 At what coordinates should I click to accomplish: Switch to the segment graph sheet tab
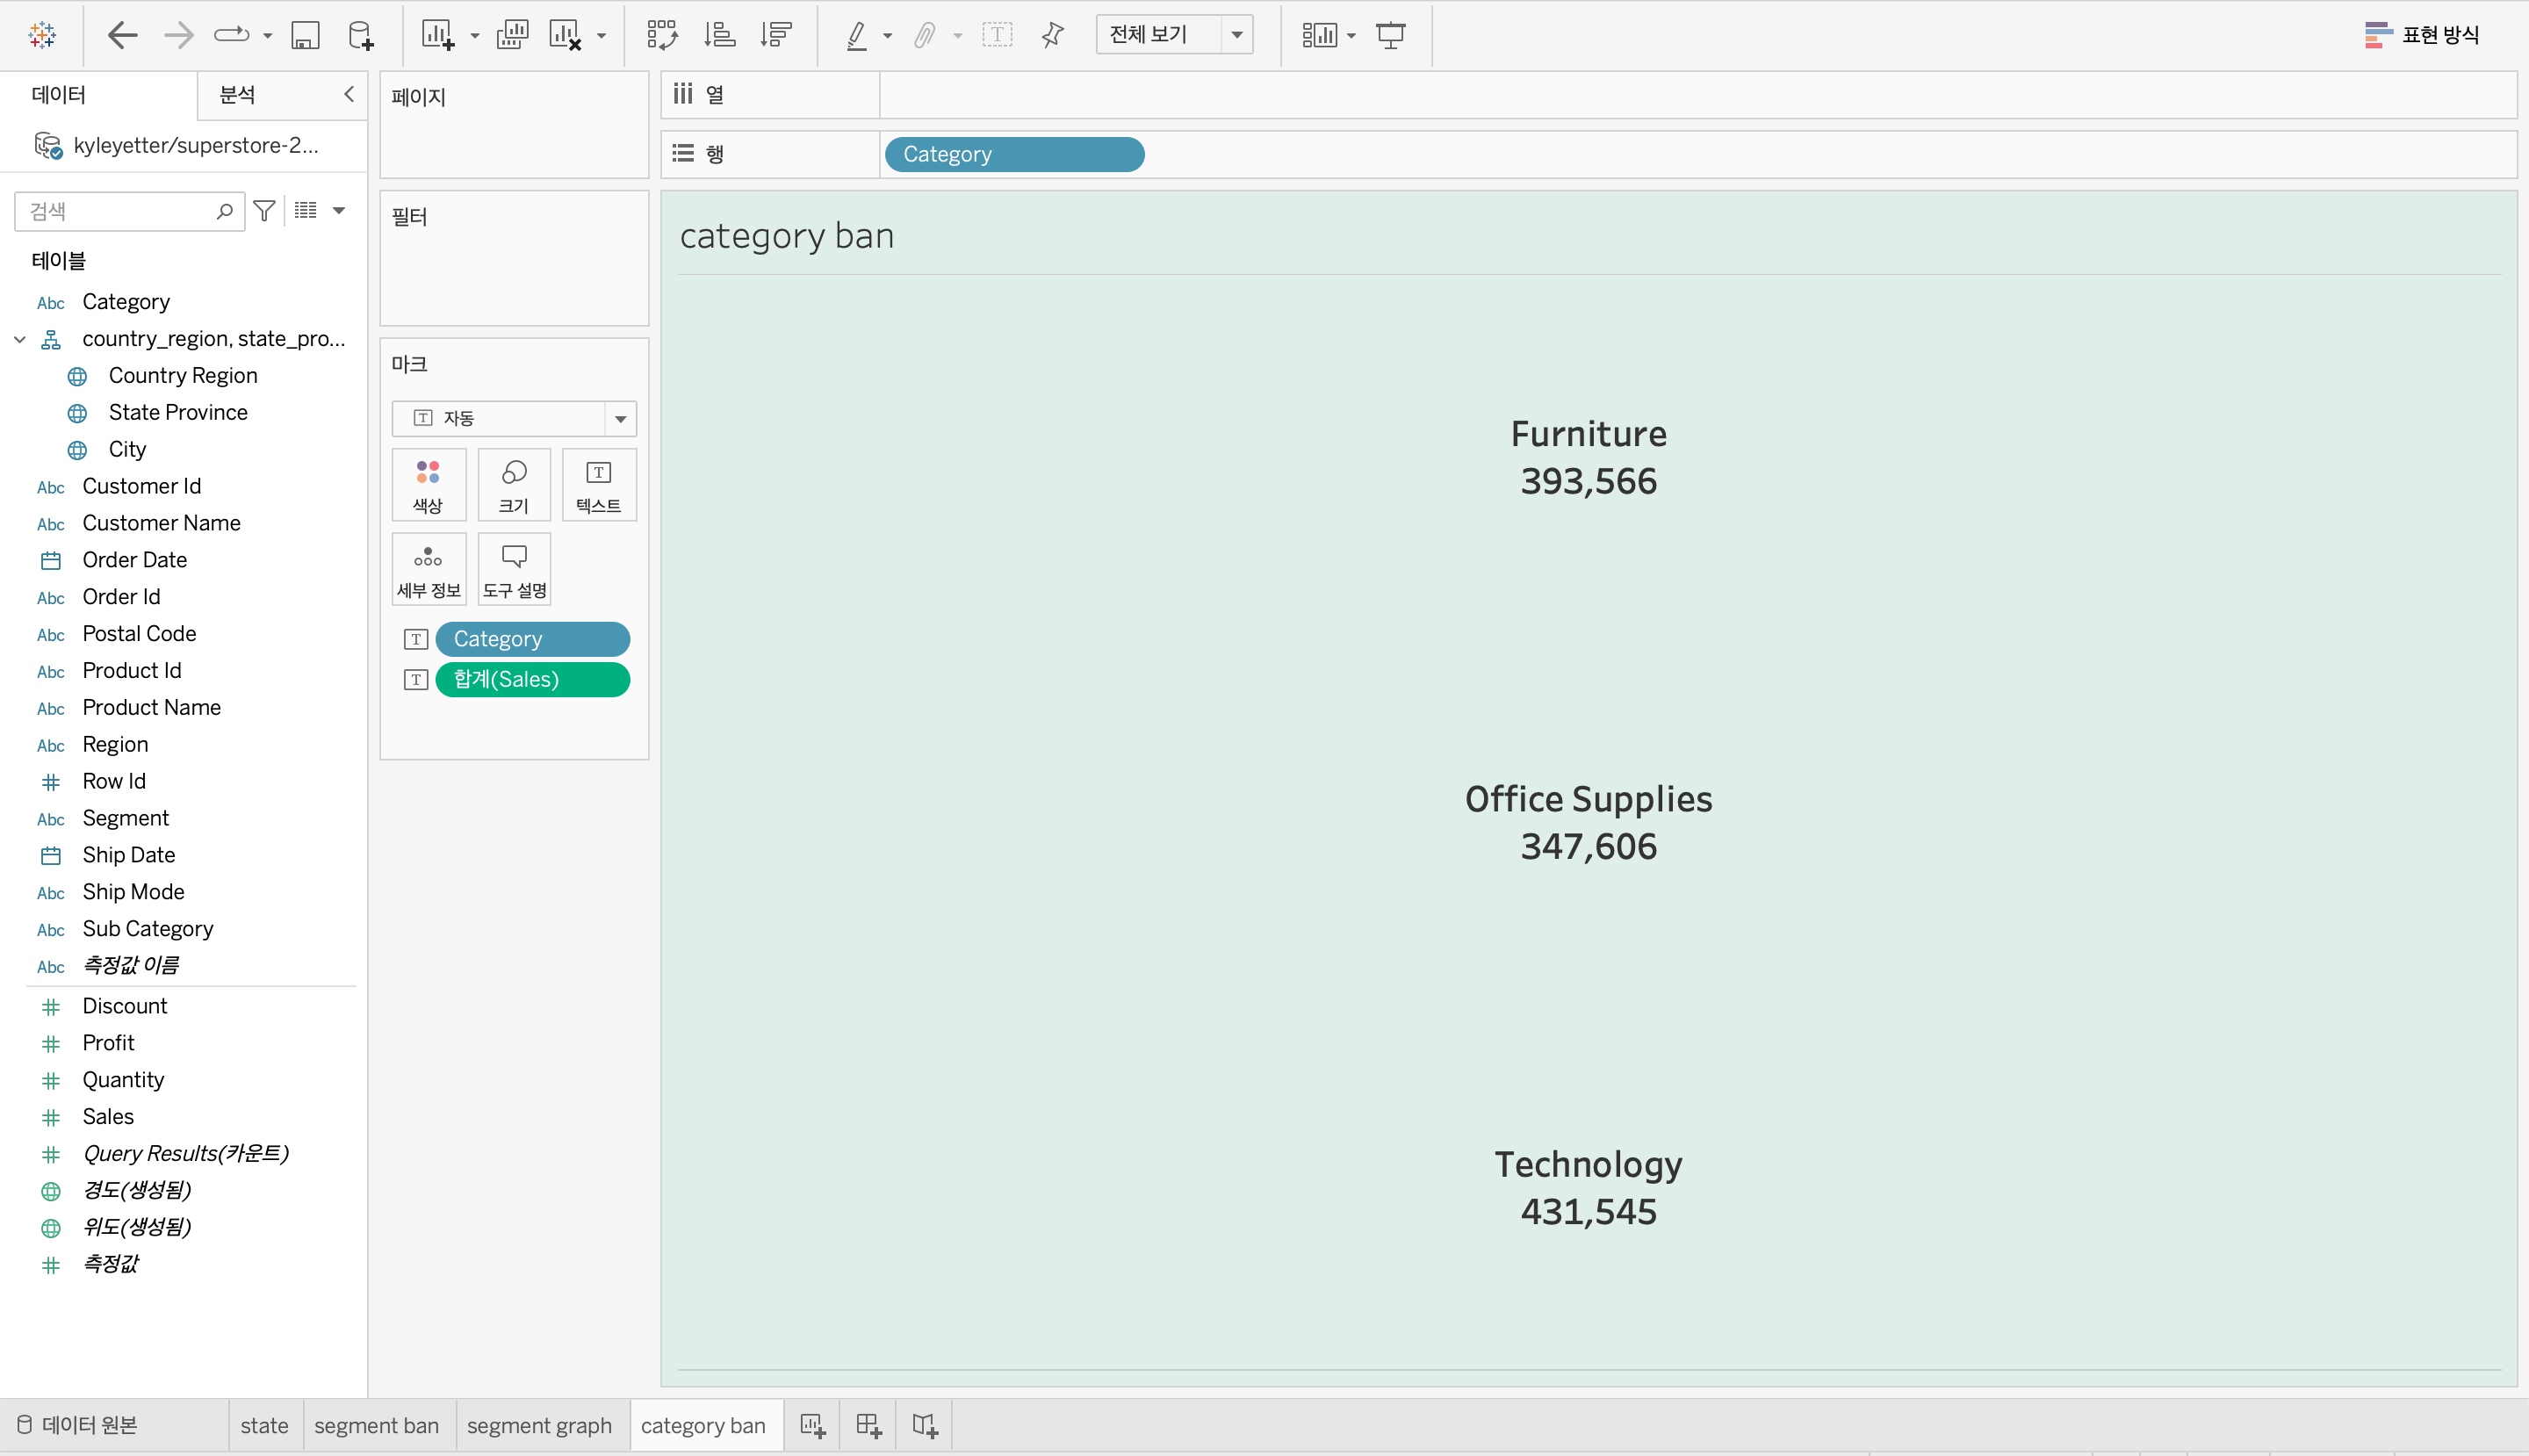540,1426
